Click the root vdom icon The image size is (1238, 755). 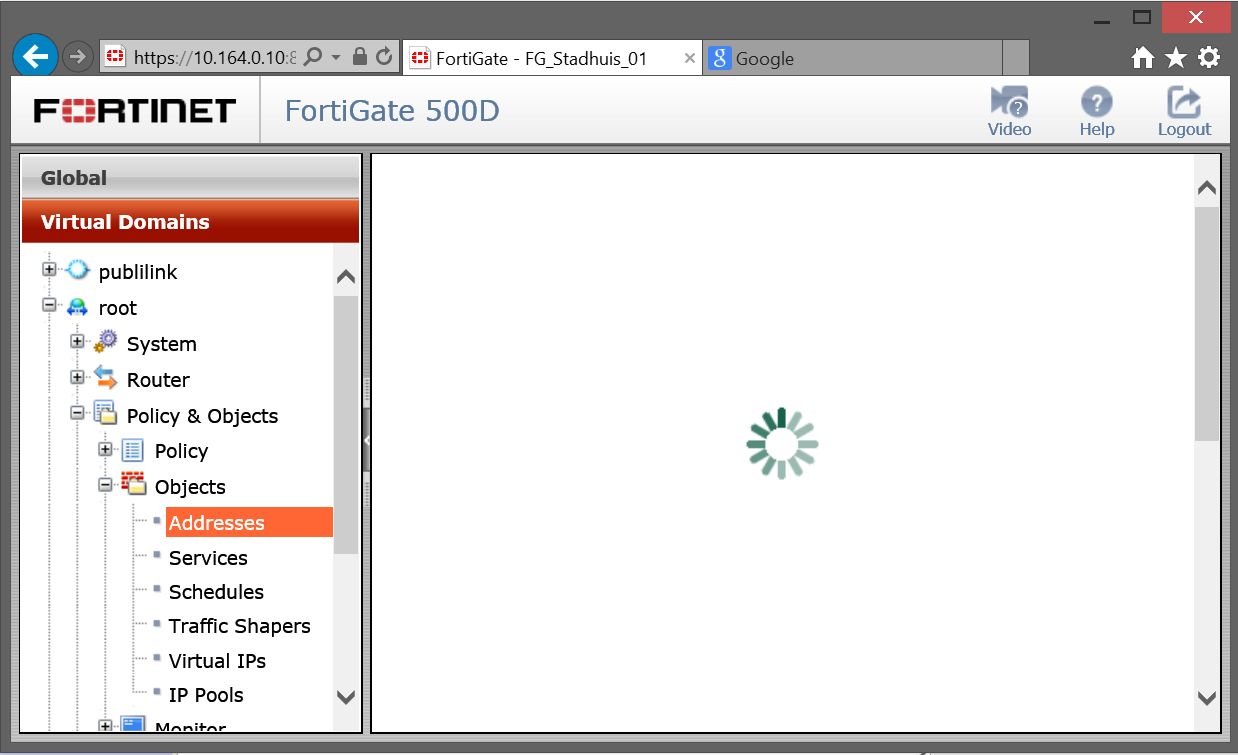77,306
